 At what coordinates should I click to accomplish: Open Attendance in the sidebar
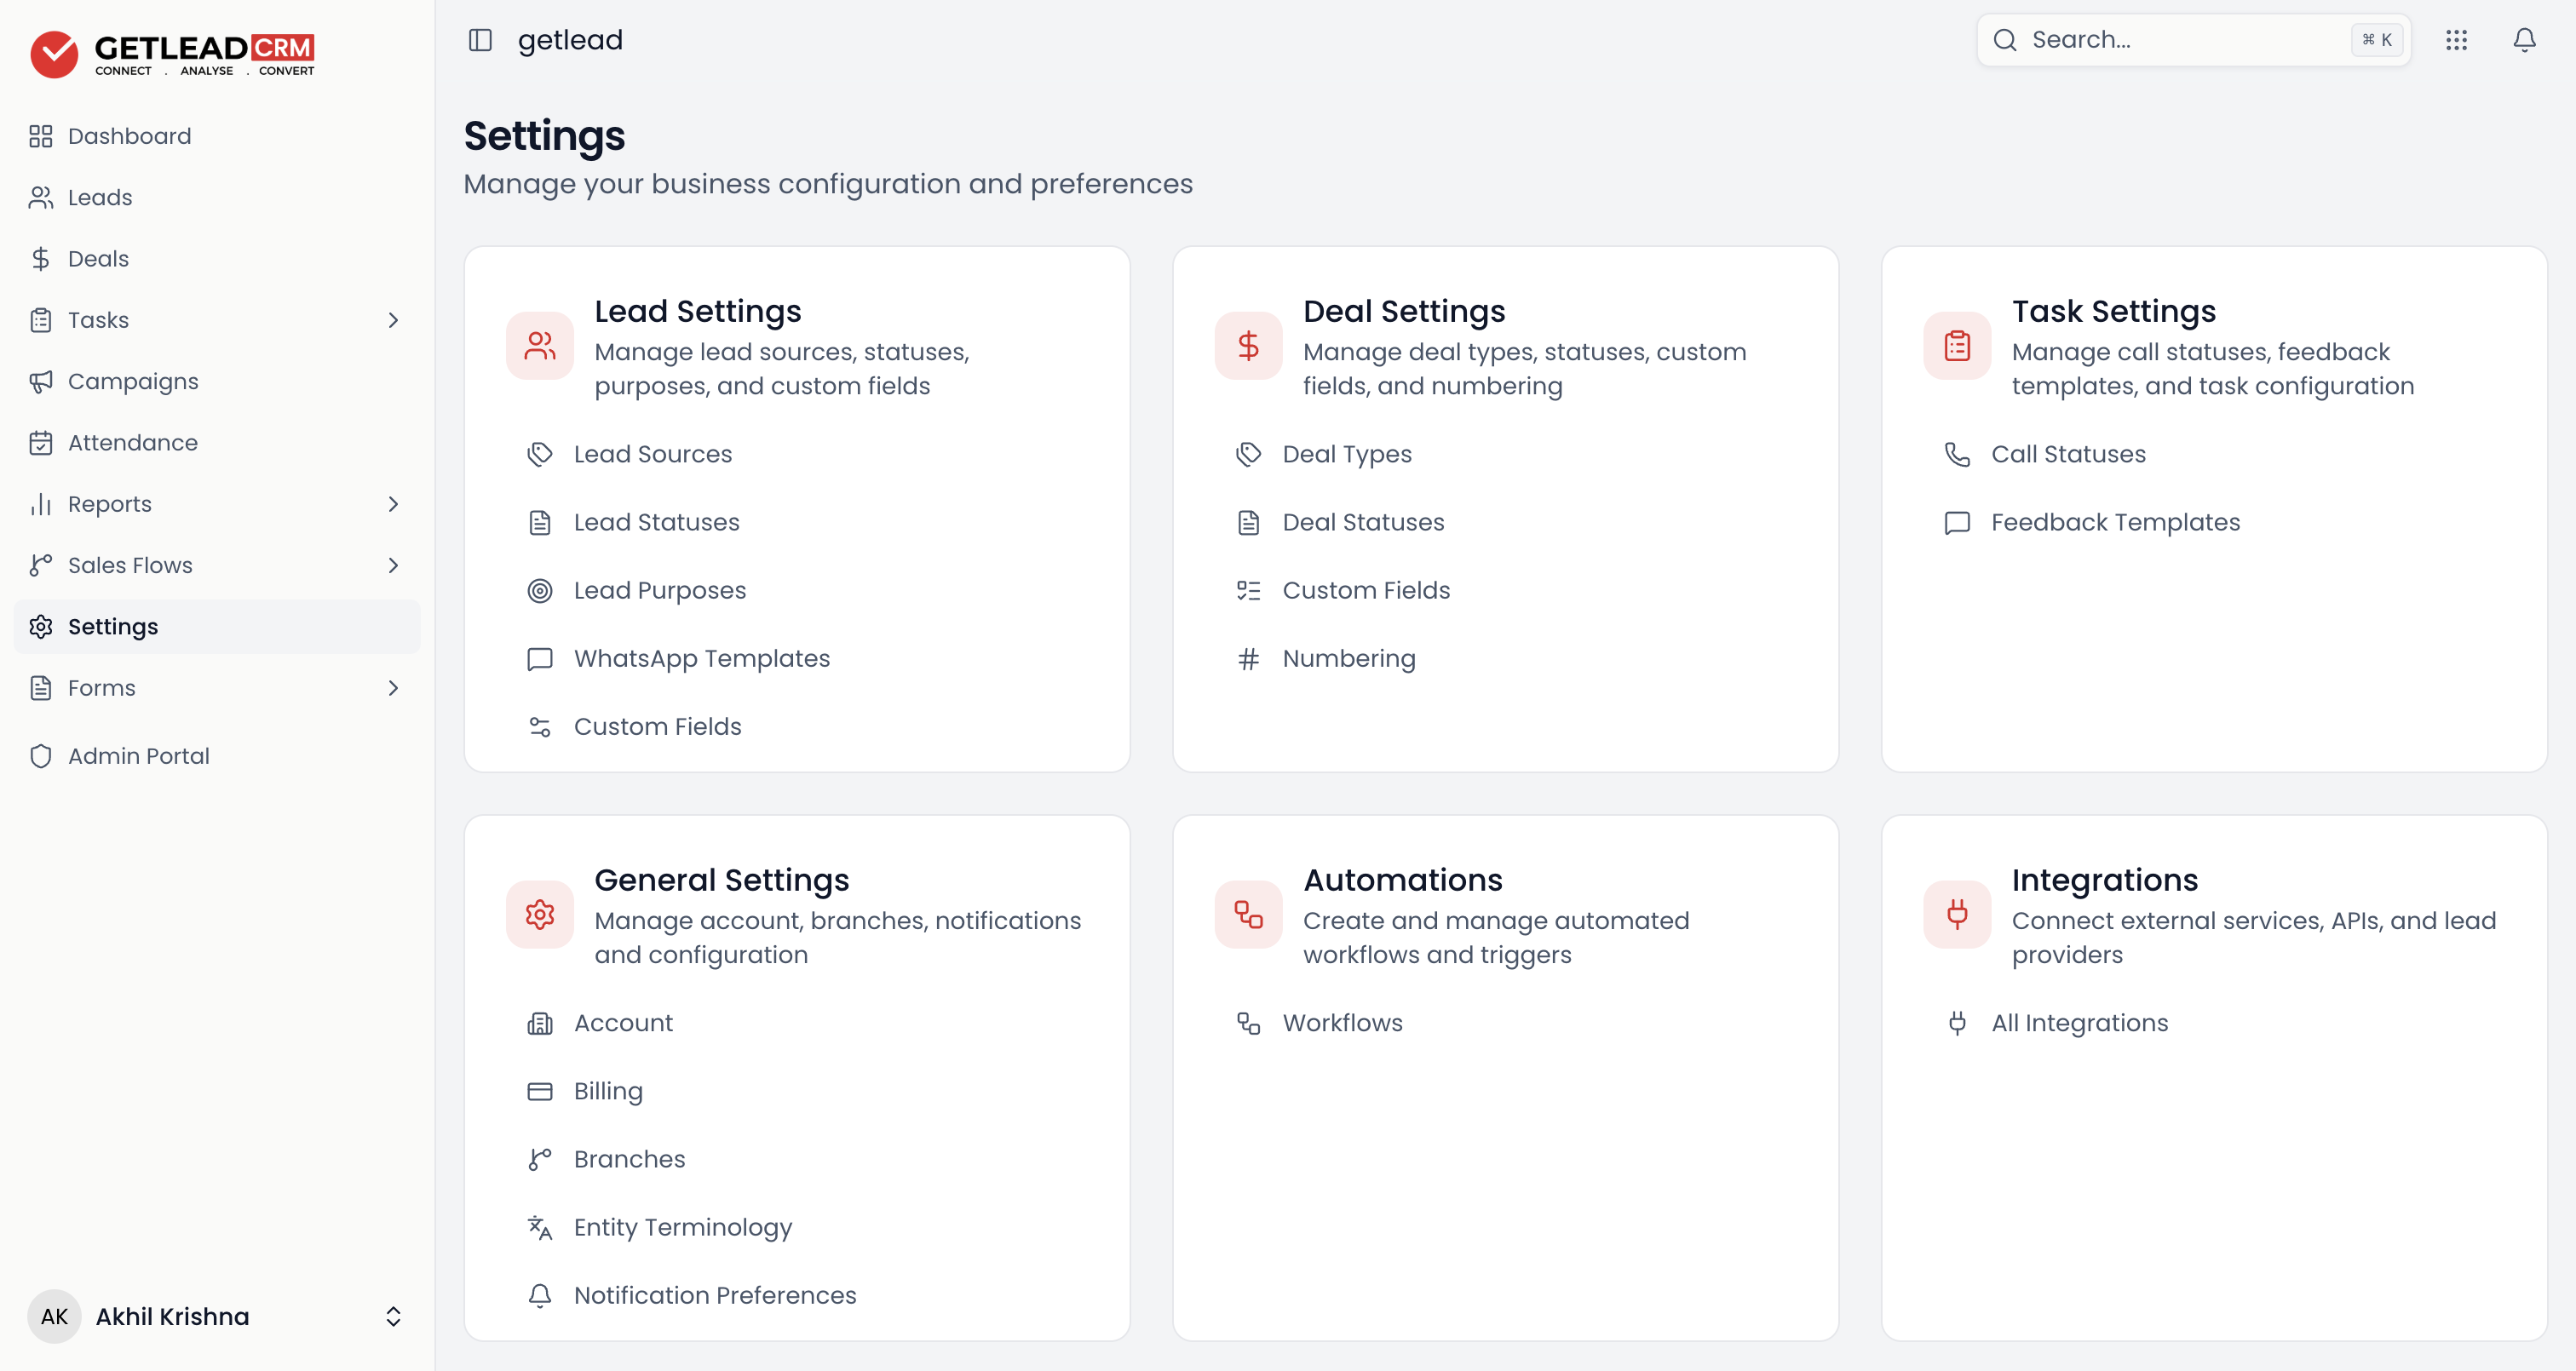[x=217, y=443]
